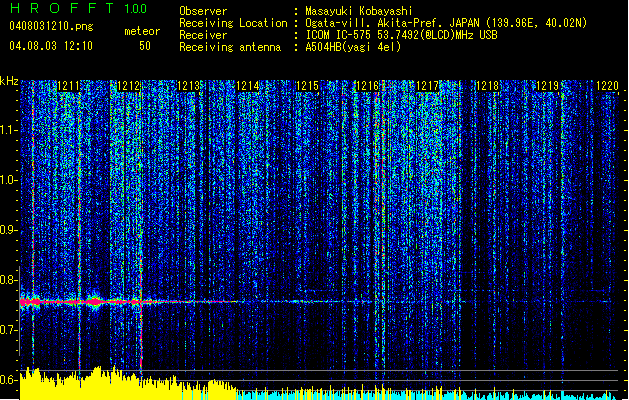629x400 pixels.
Task: Click the 1.0 frequency axis tick label
Action: [8, 180]
